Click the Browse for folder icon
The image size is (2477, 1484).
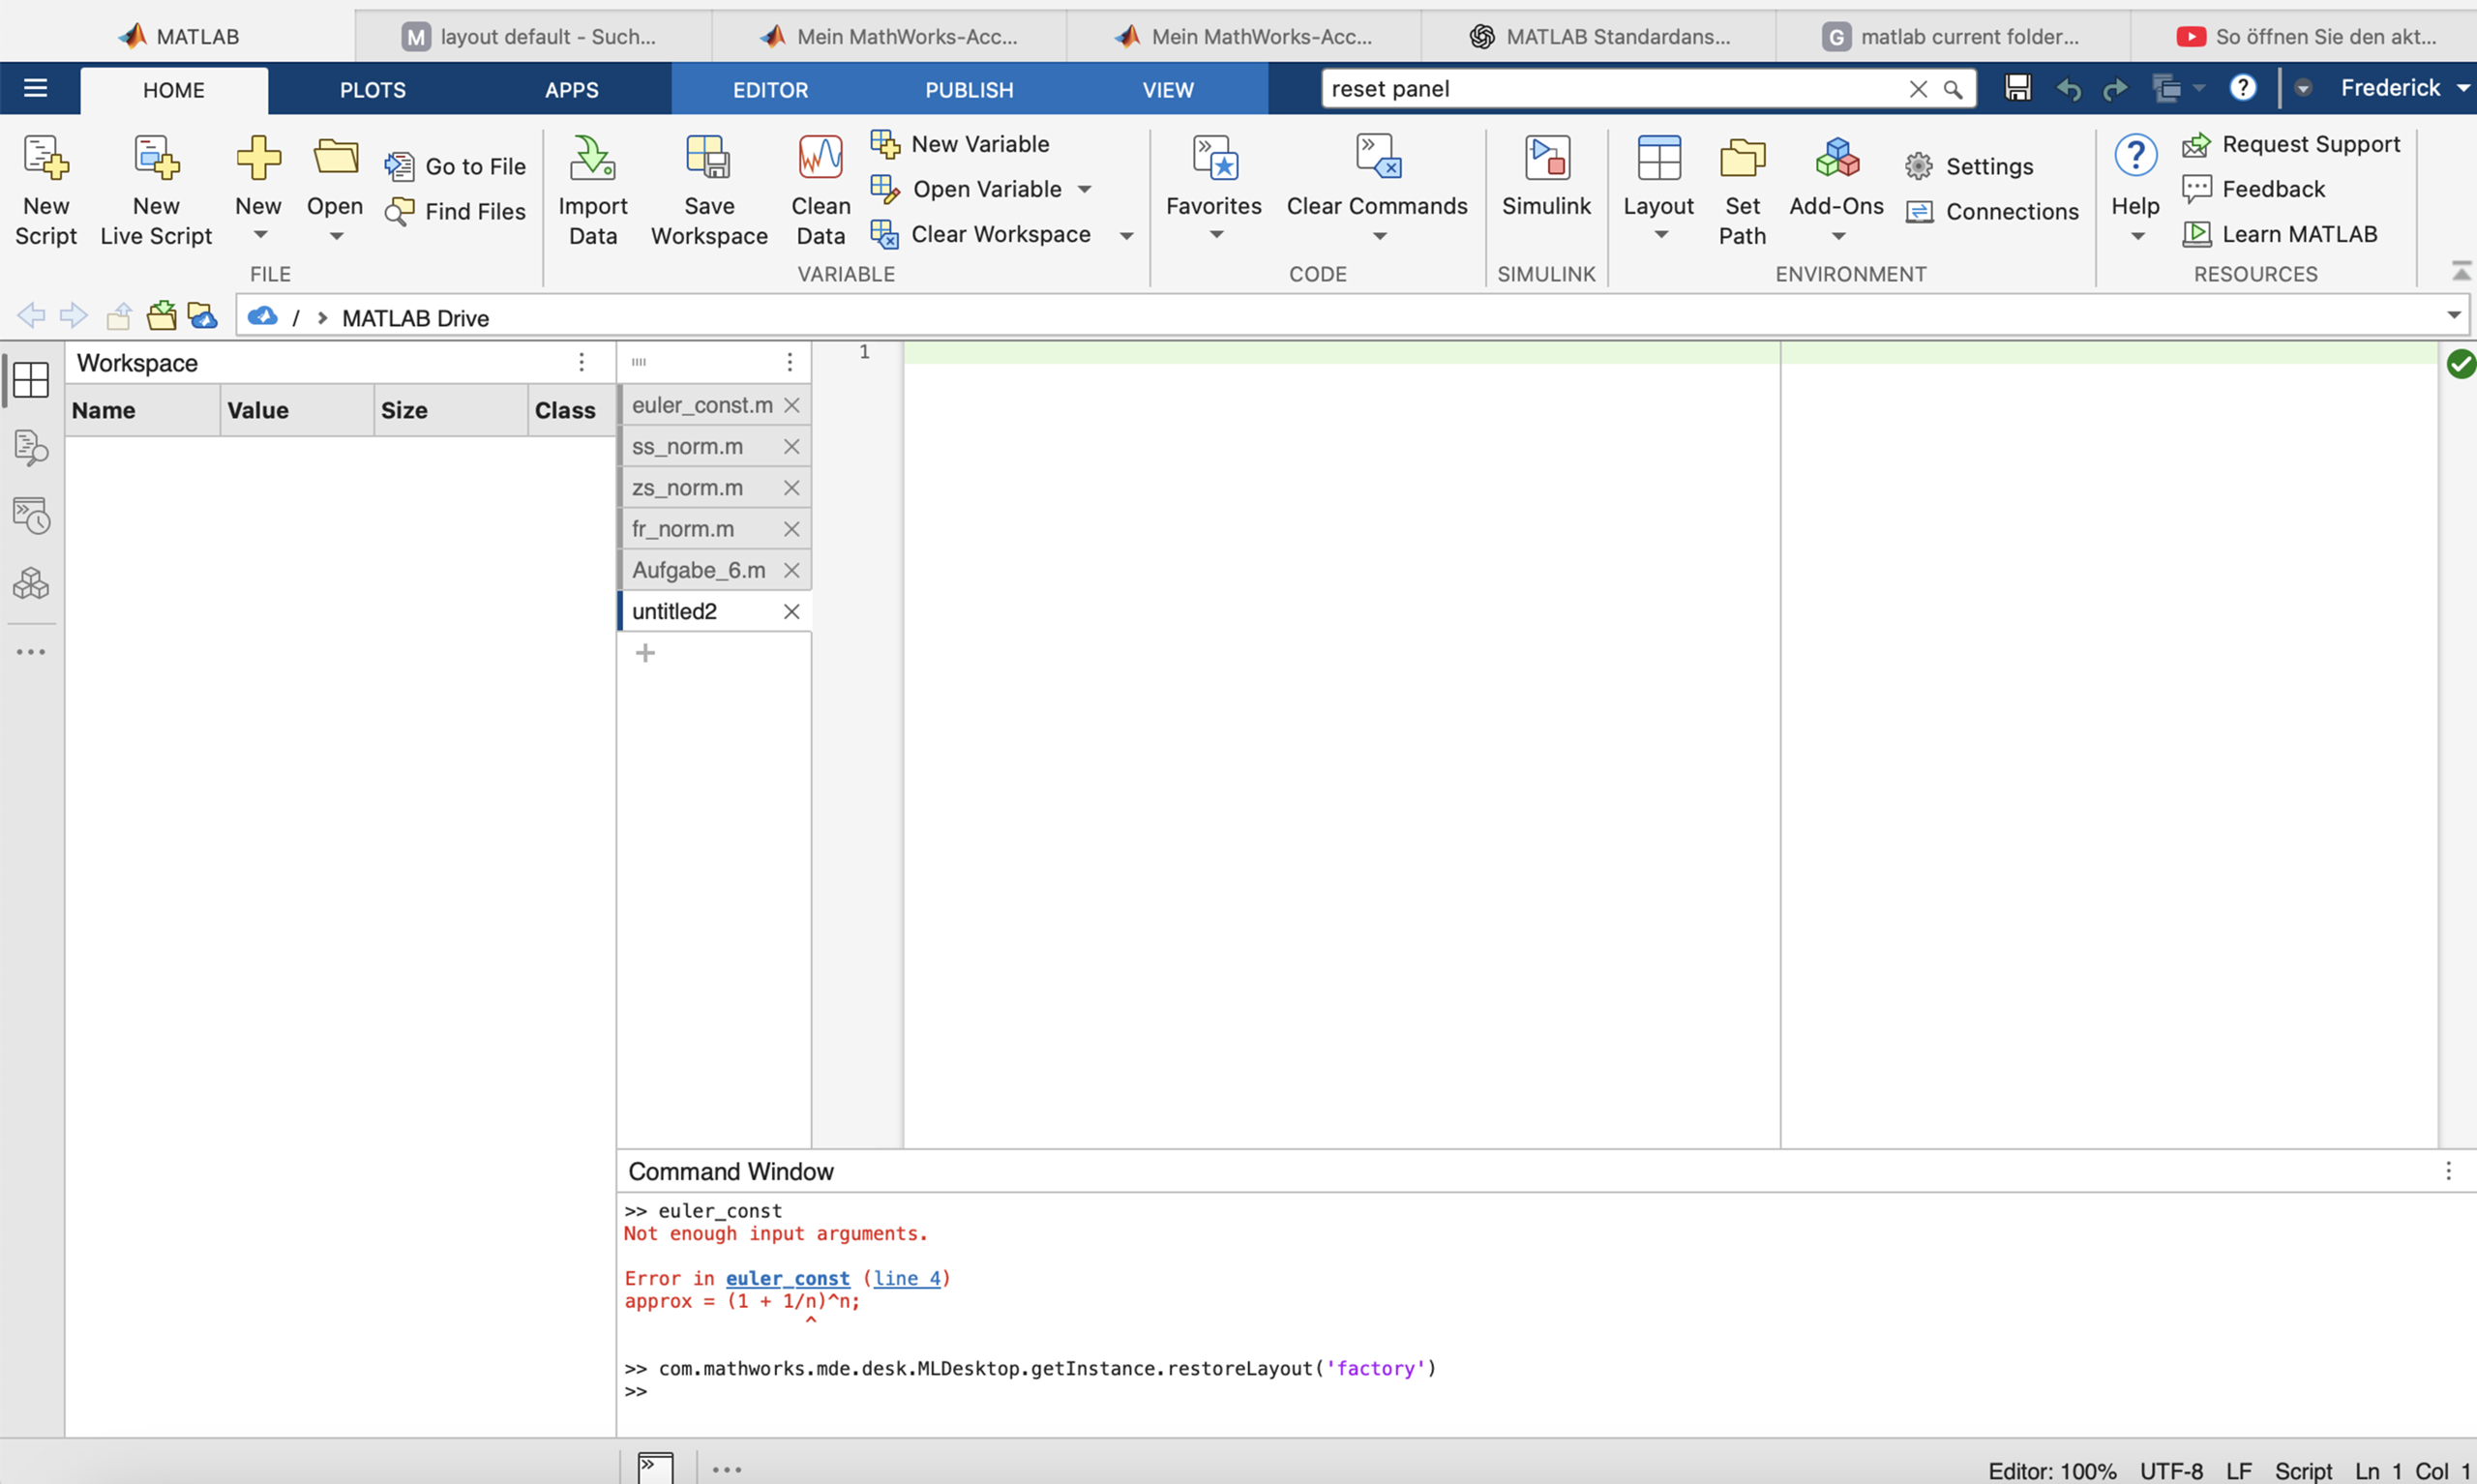(161, 316)
